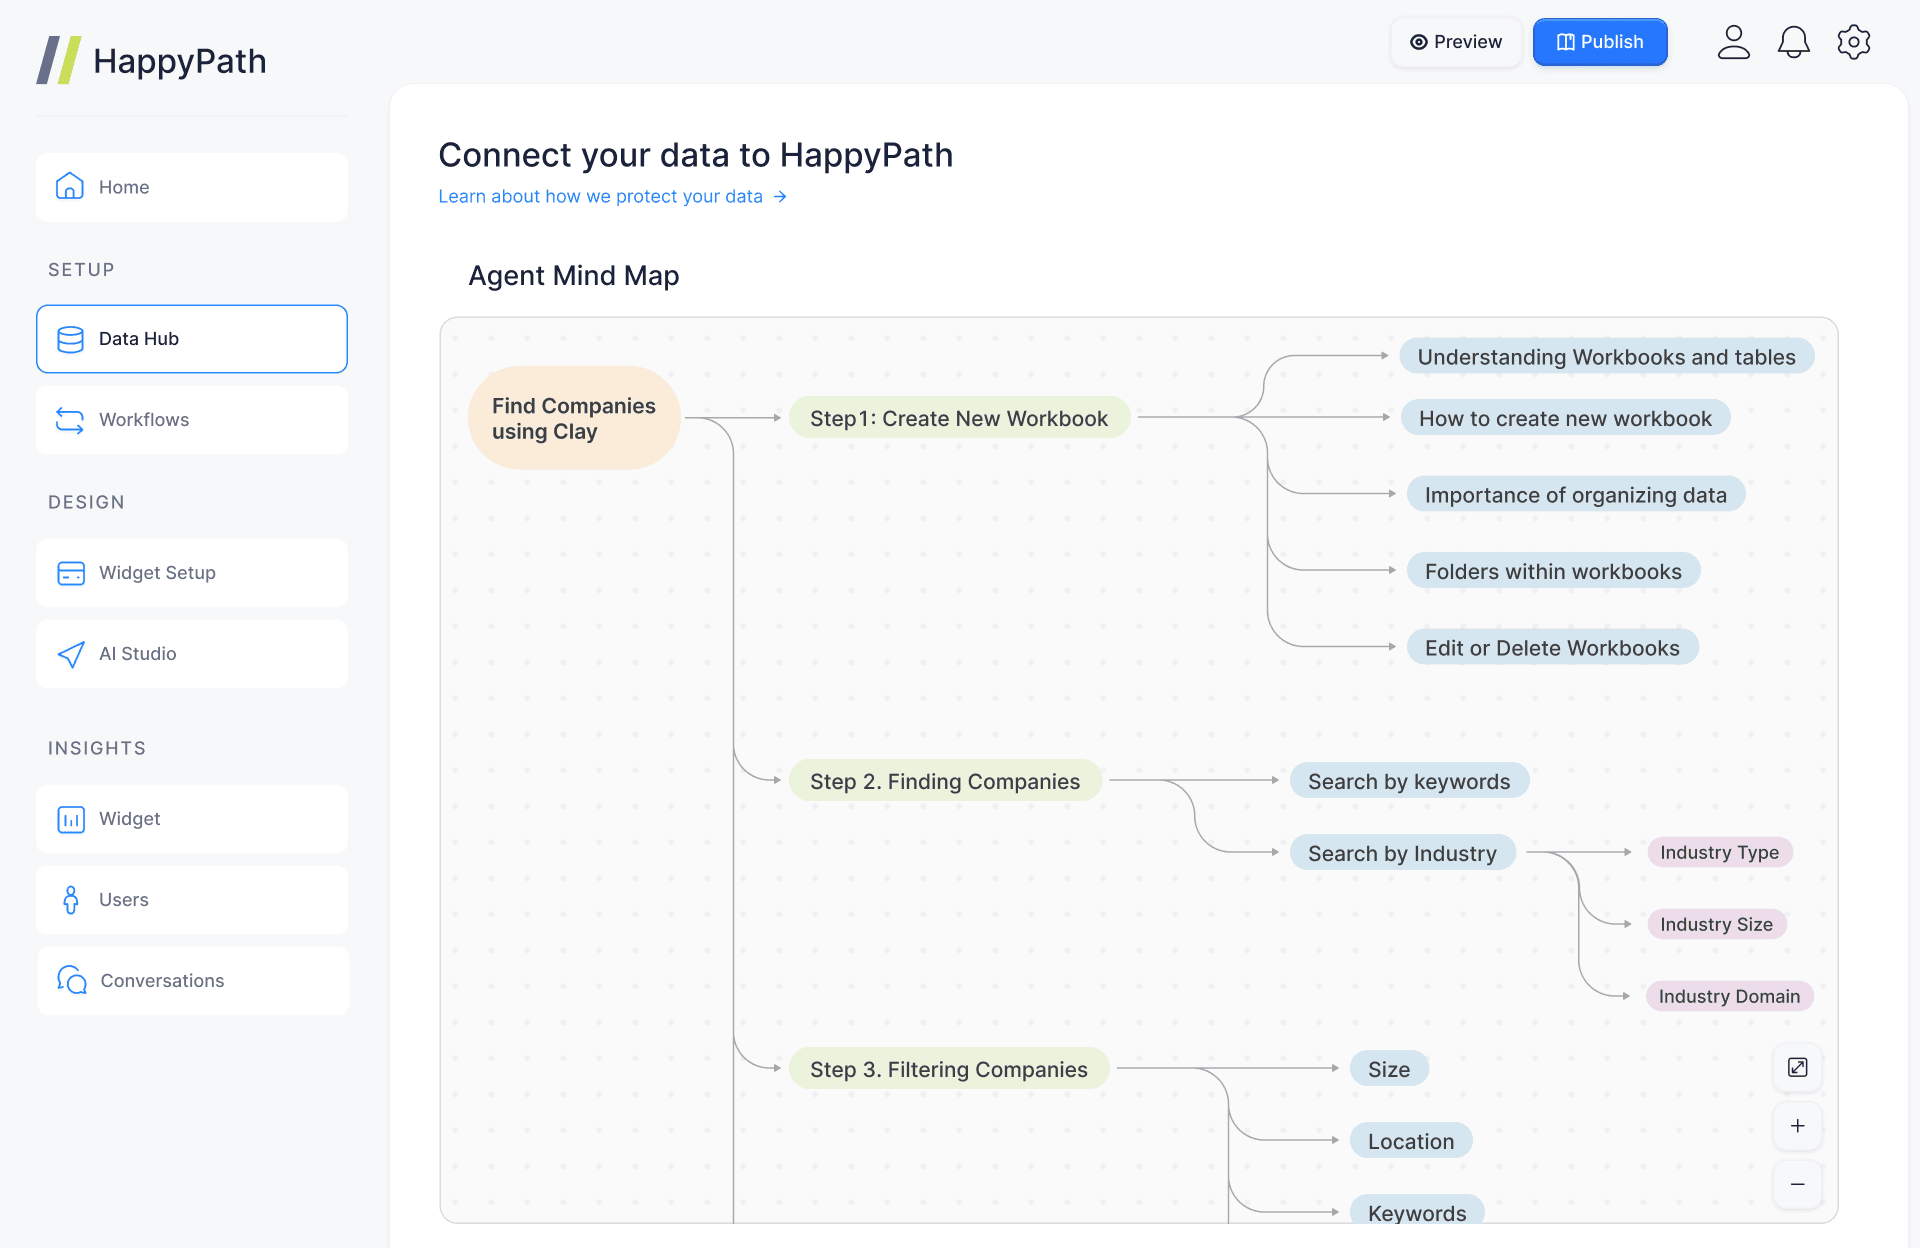
Task: Click the Publish button
Action: tap(1600, 42)
